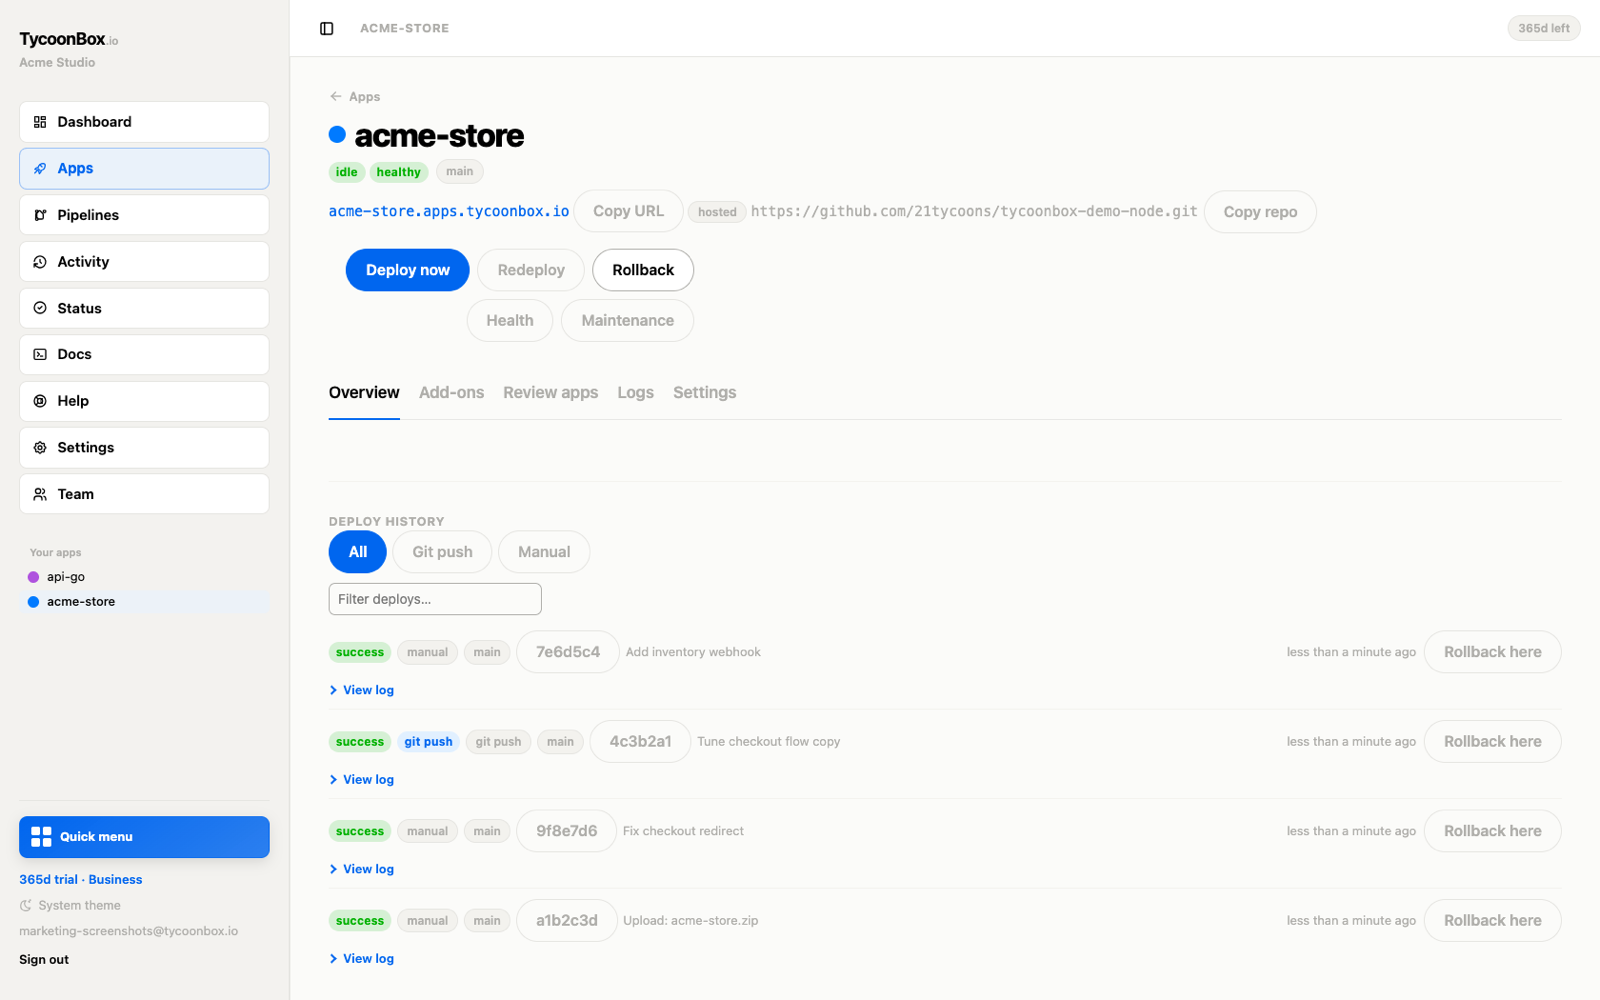Filter deploy history by Manual
The height and width of the screenshot is (1000, 1600).
[x=544, y=552]
